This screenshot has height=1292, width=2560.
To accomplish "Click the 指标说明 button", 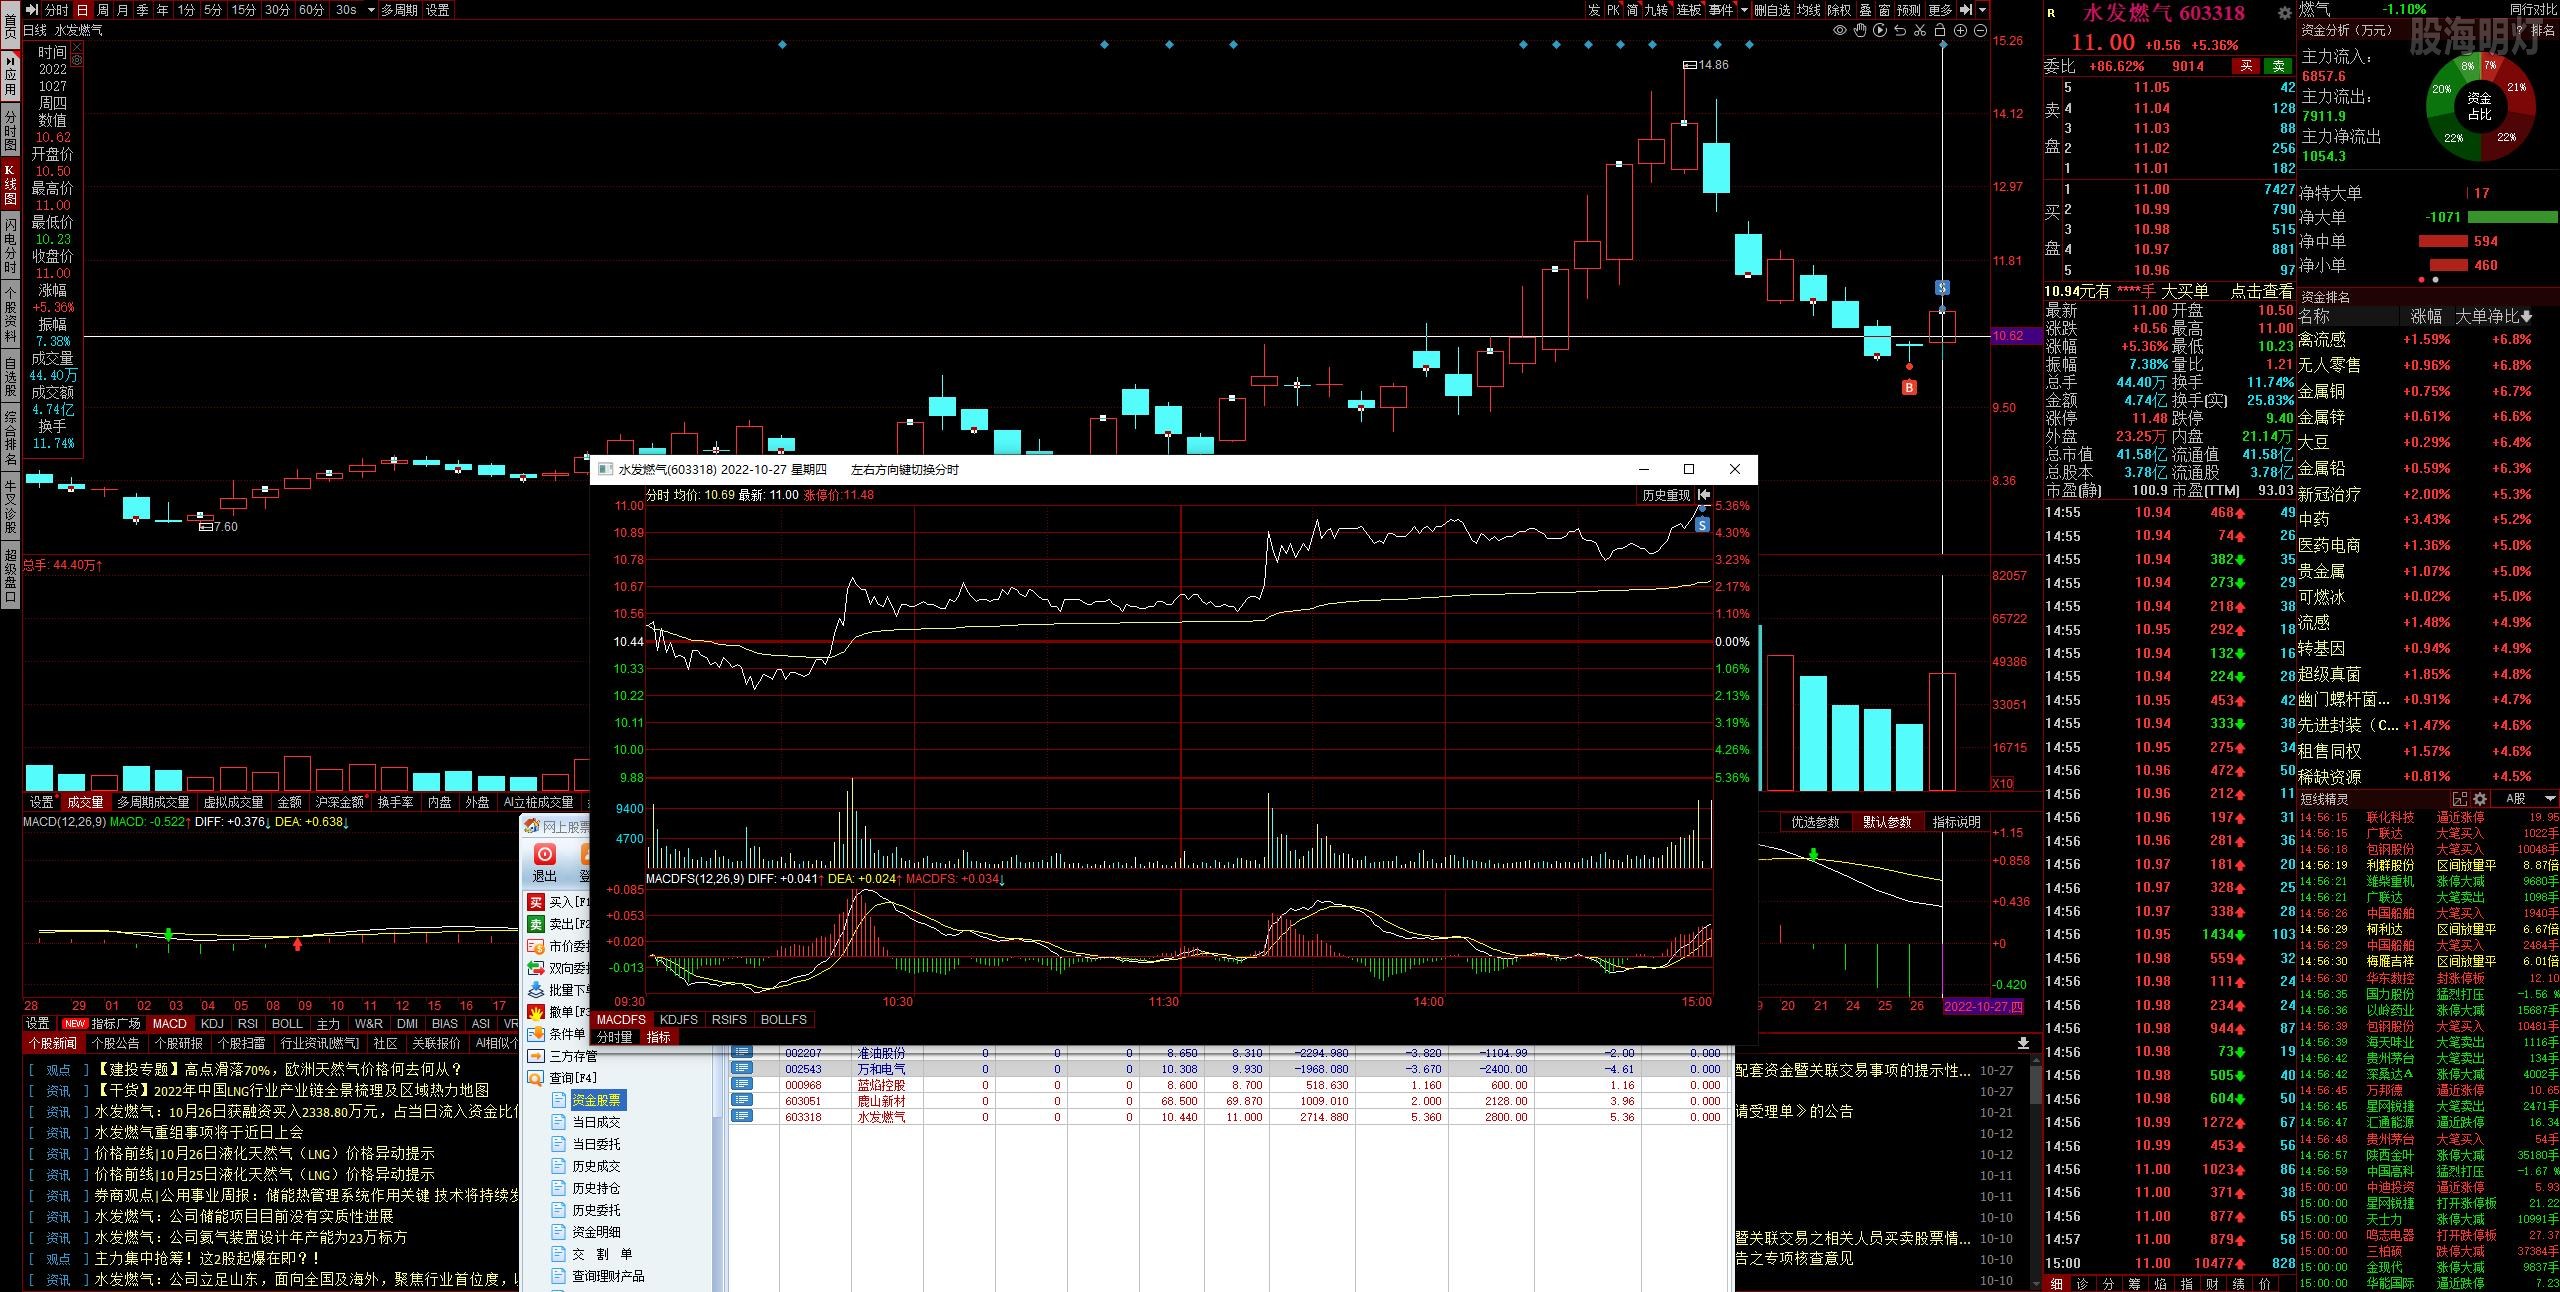I will 1957,822.
